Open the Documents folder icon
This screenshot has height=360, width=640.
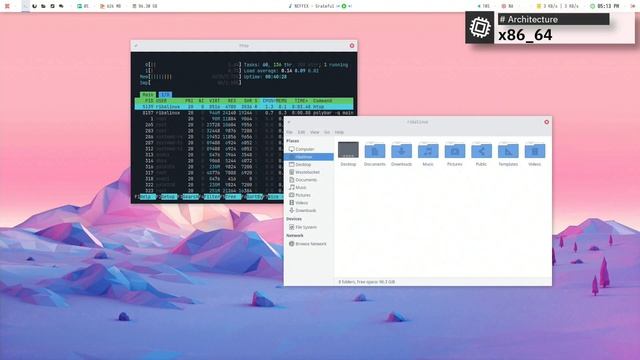pos(375,150)
